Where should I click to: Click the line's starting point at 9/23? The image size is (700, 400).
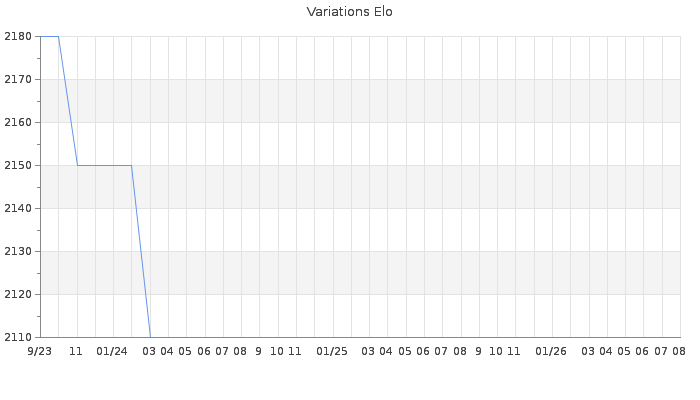click(41, 37)
